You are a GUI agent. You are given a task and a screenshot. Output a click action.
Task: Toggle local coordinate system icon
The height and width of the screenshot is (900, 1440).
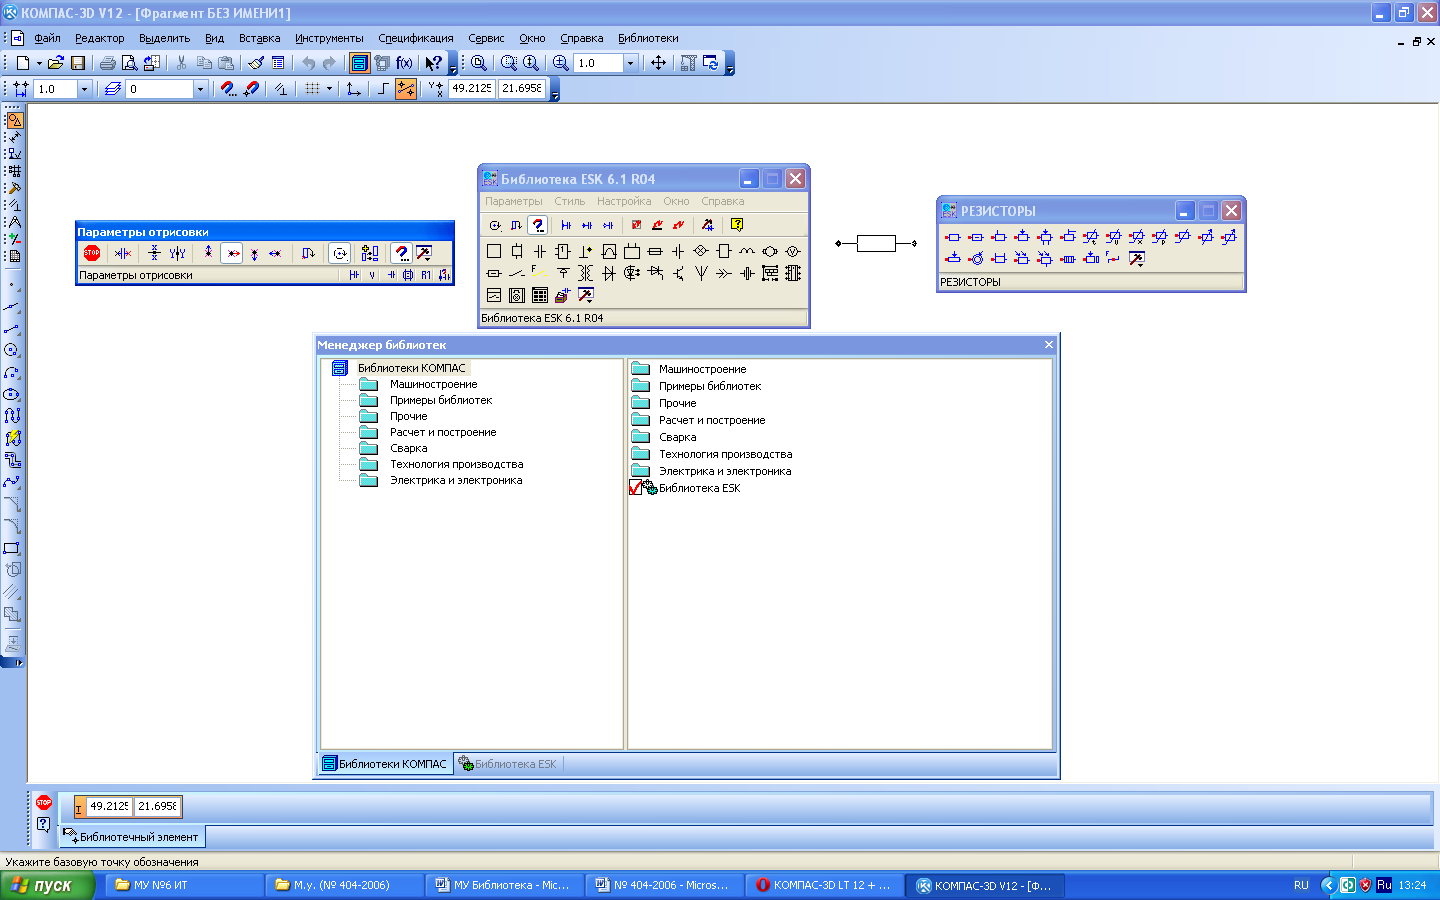coord(353,89)
